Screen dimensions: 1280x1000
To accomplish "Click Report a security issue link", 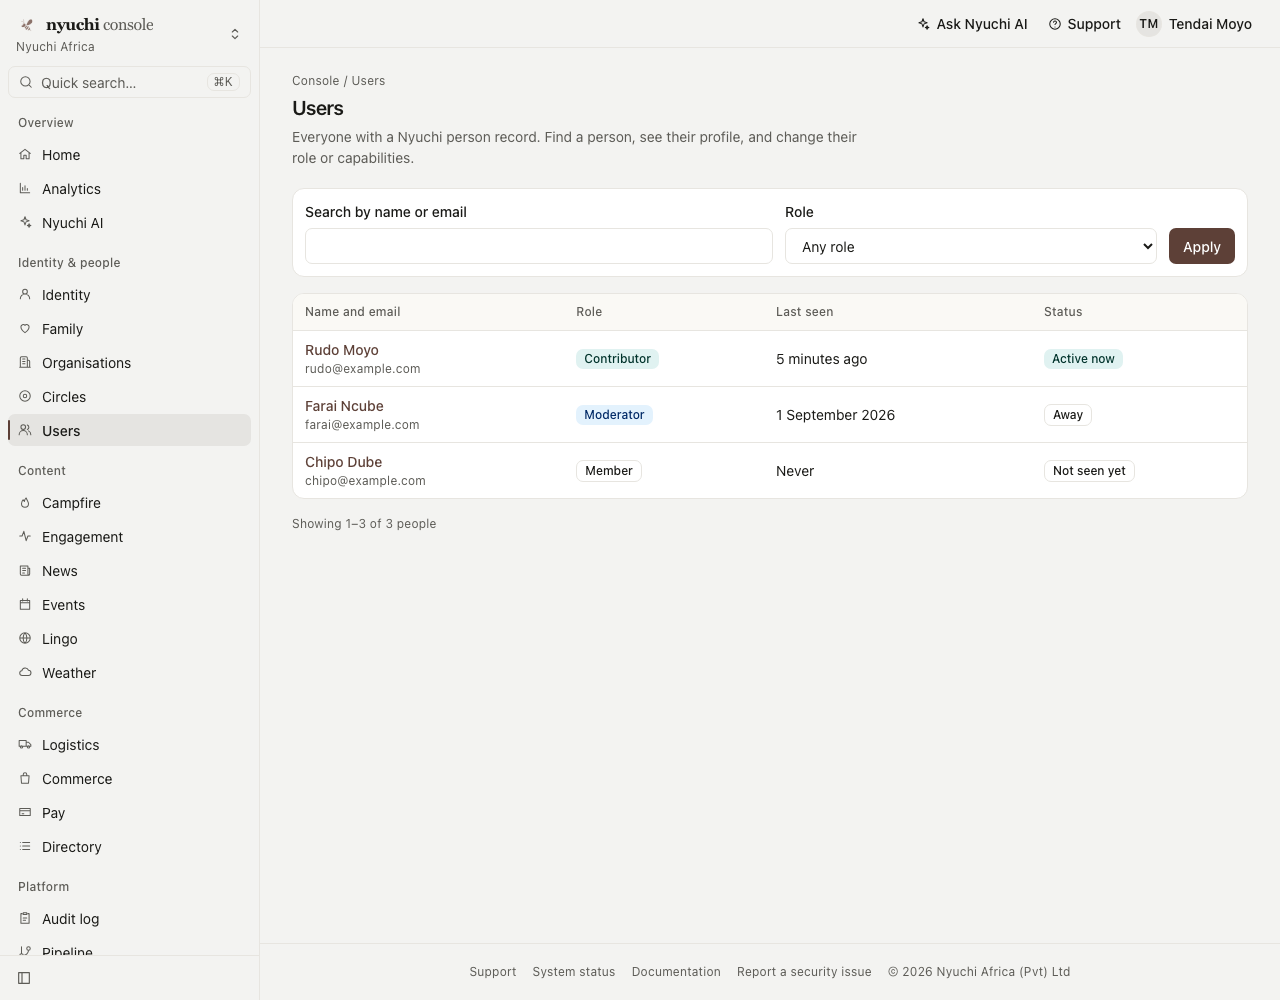I will [x=804, y=972].
